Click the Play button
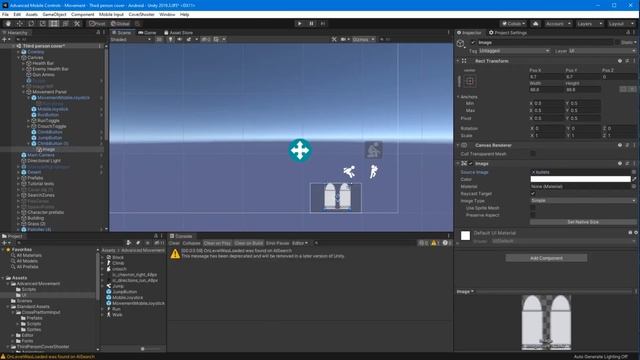Image resolution: width=640 pixels, height=360 pixels. pyautogui.click(x=300, y=24)
